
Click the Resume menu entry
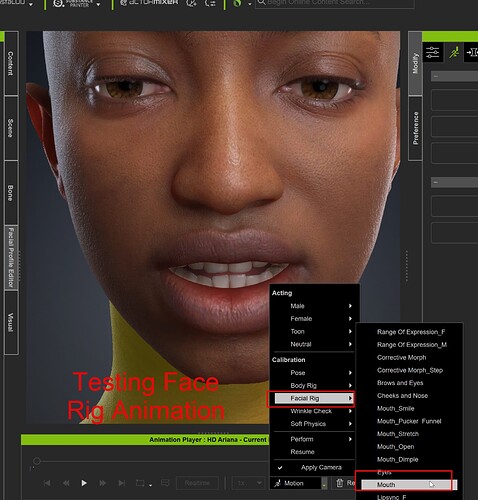(302, 452)
